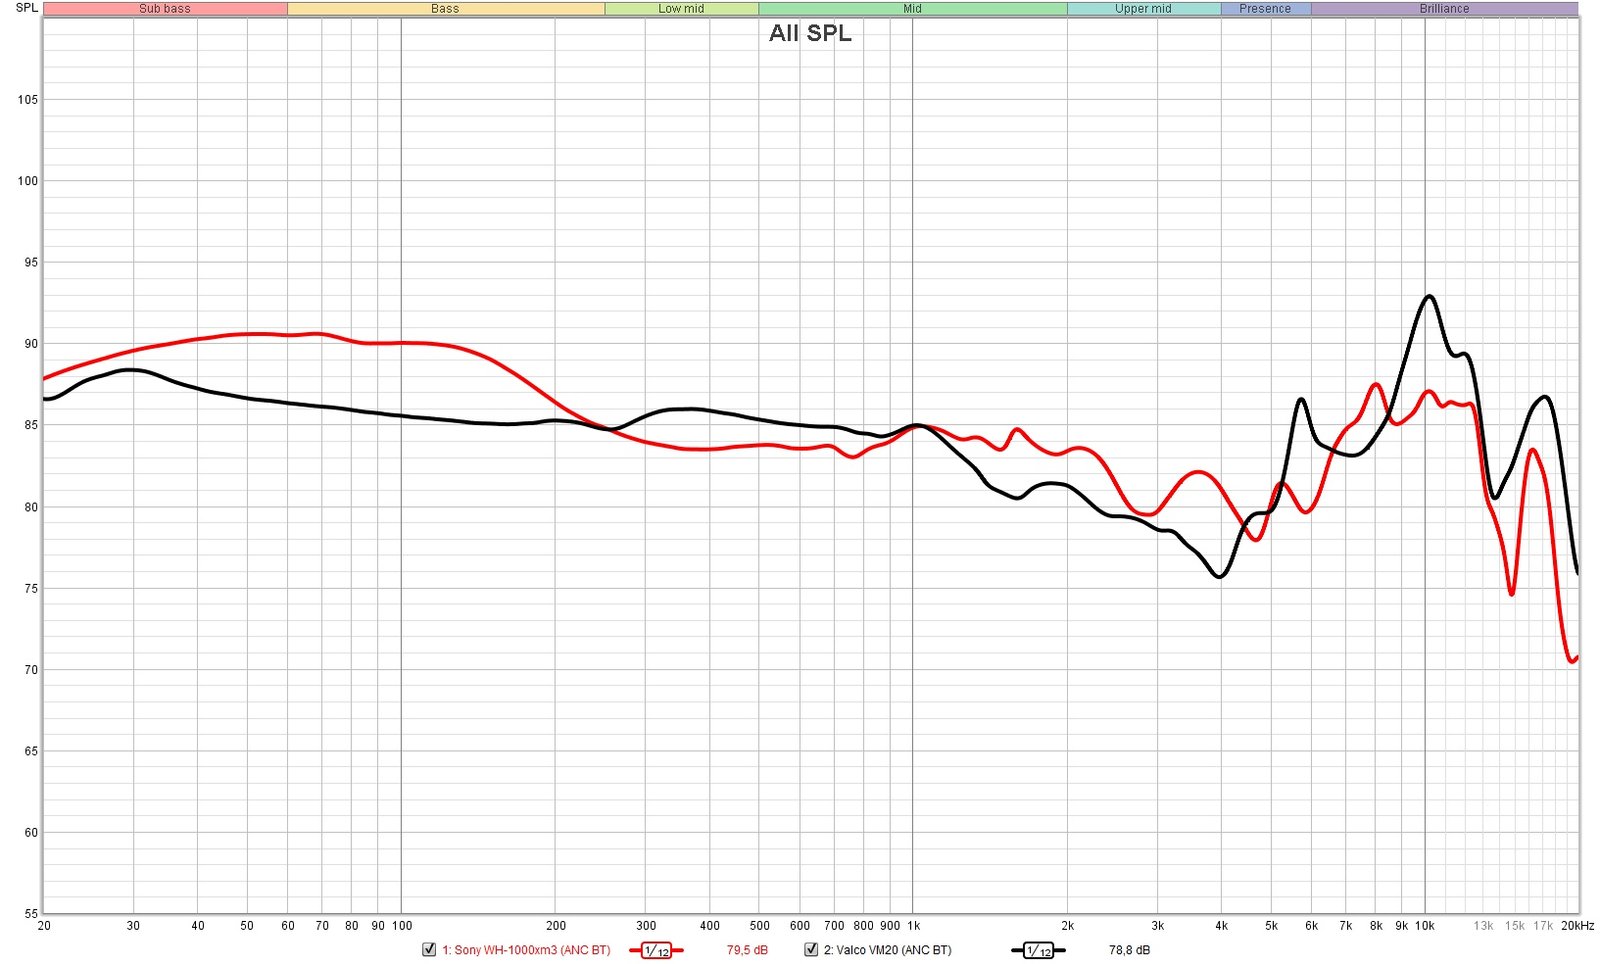The height and width of the screenshot is (964, 1600).
Task: Click the red 1/12 smoothing icon for Sony
Action: point(656,950)
